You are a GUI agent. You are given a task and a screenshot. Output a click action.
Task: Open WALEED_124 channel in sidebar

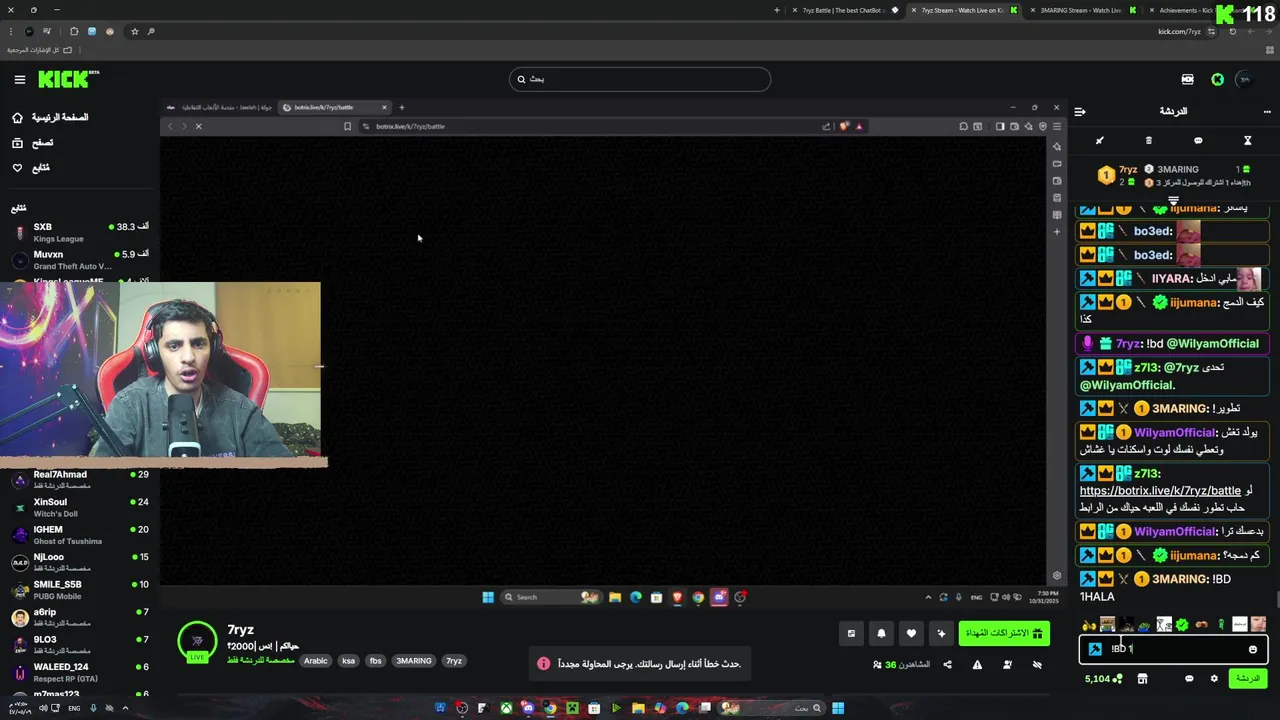(x=80, y=672)
